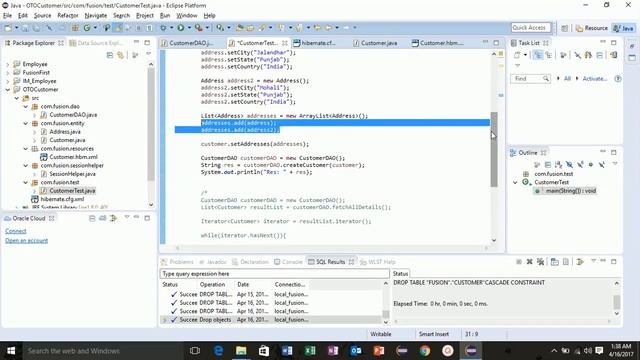Click the Windows Start button

point(11,351)
